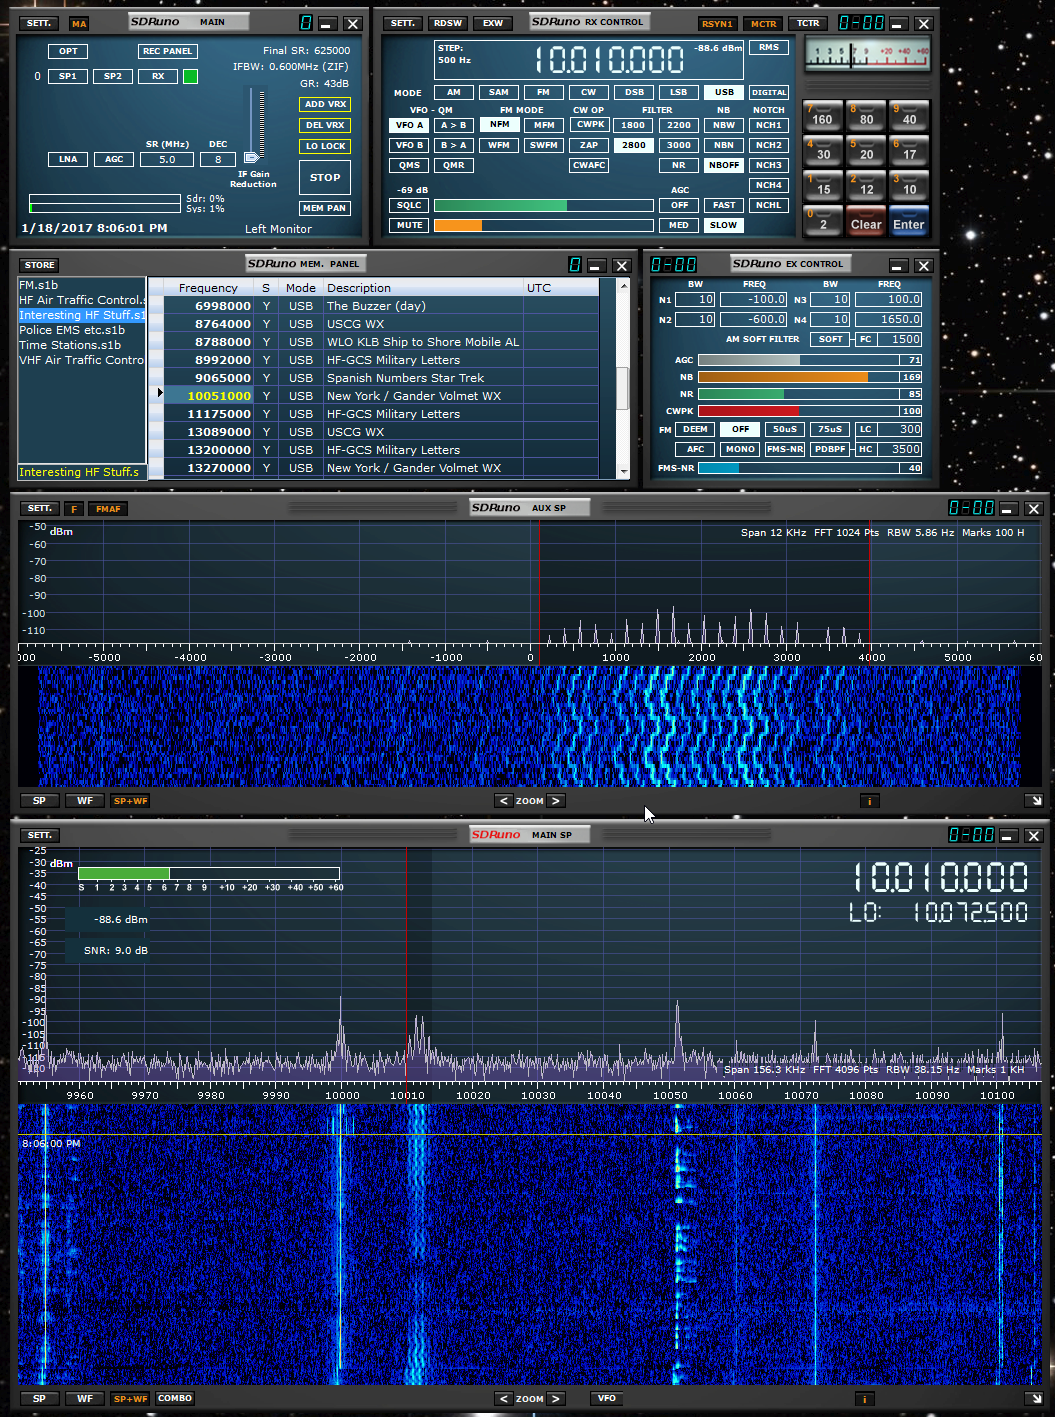Click the FC 1500 frequency field
The image size is (1055, 1417).
coord(900,339)
